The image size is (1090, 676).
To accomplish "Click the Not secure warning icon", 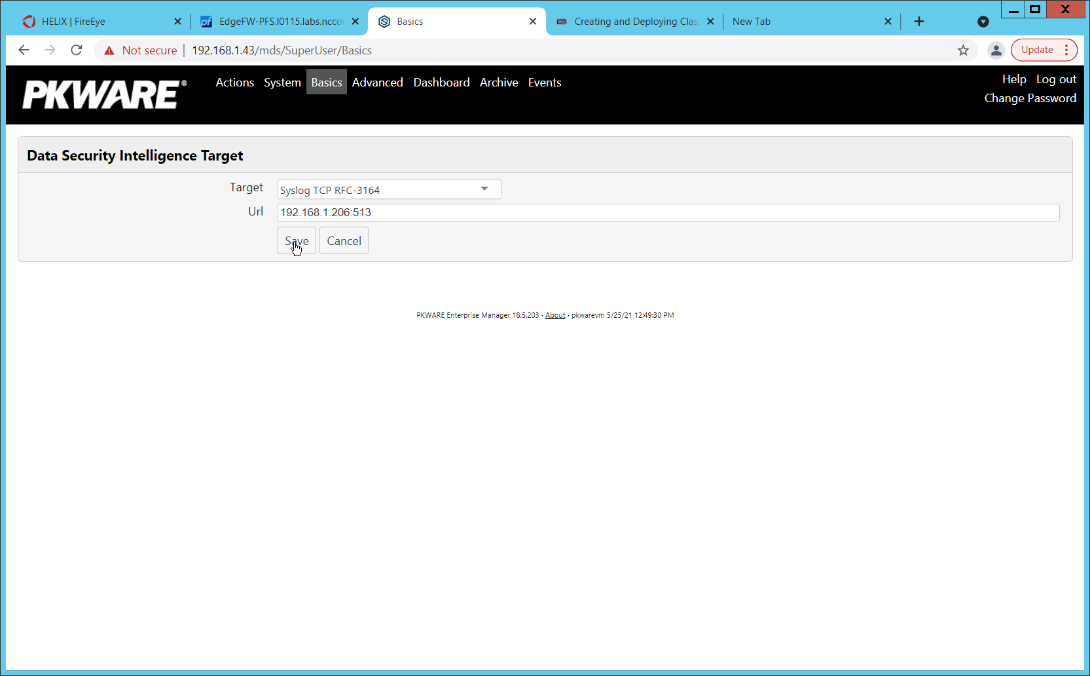I will coord(109,50).
